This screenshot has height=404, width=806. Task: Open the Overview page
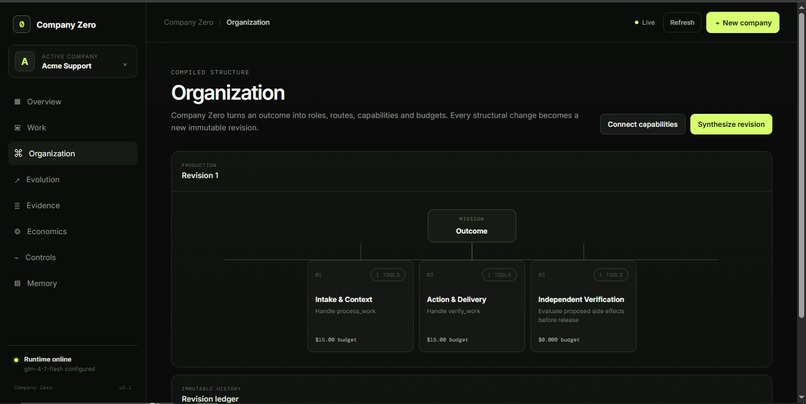72,102
